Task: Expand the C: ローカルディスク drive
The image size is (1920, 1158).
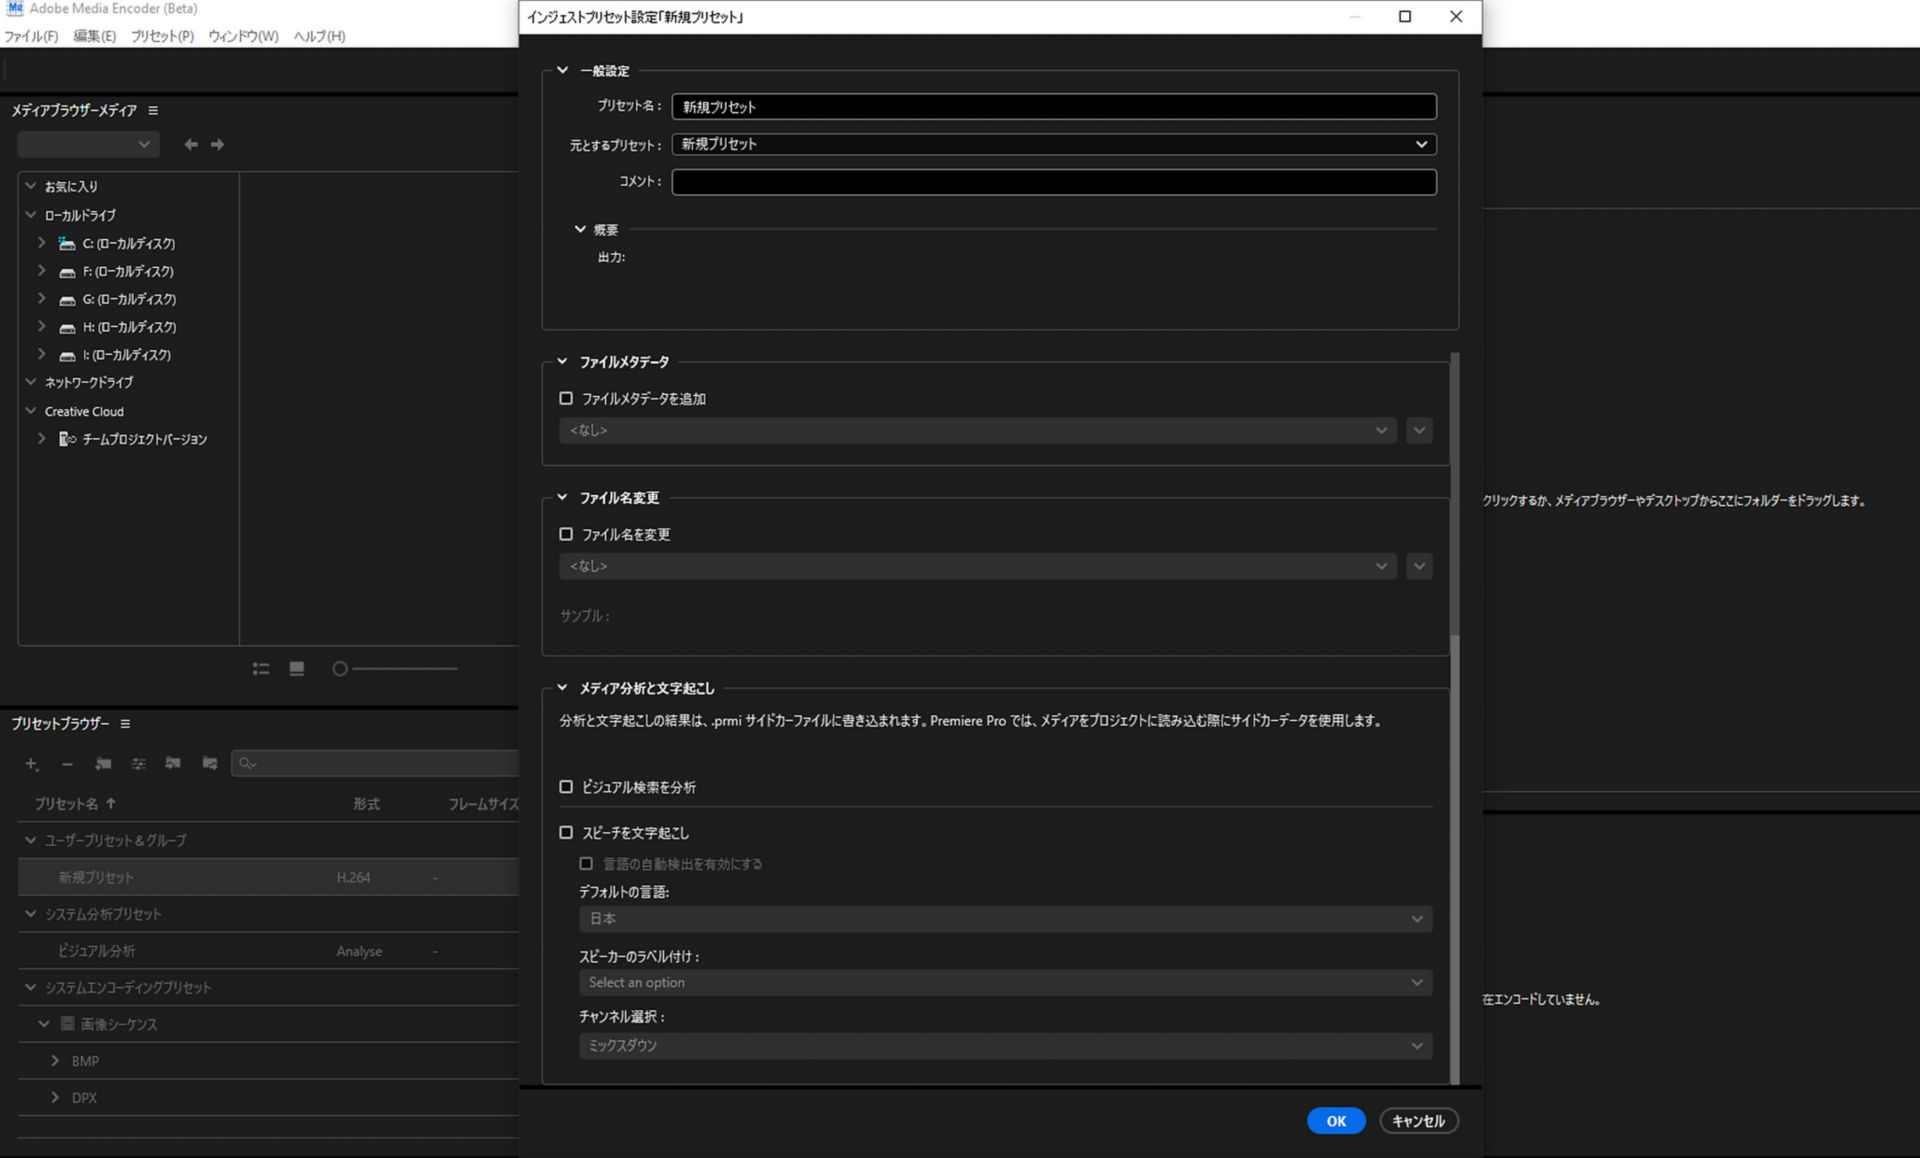Action: point(41,242)
